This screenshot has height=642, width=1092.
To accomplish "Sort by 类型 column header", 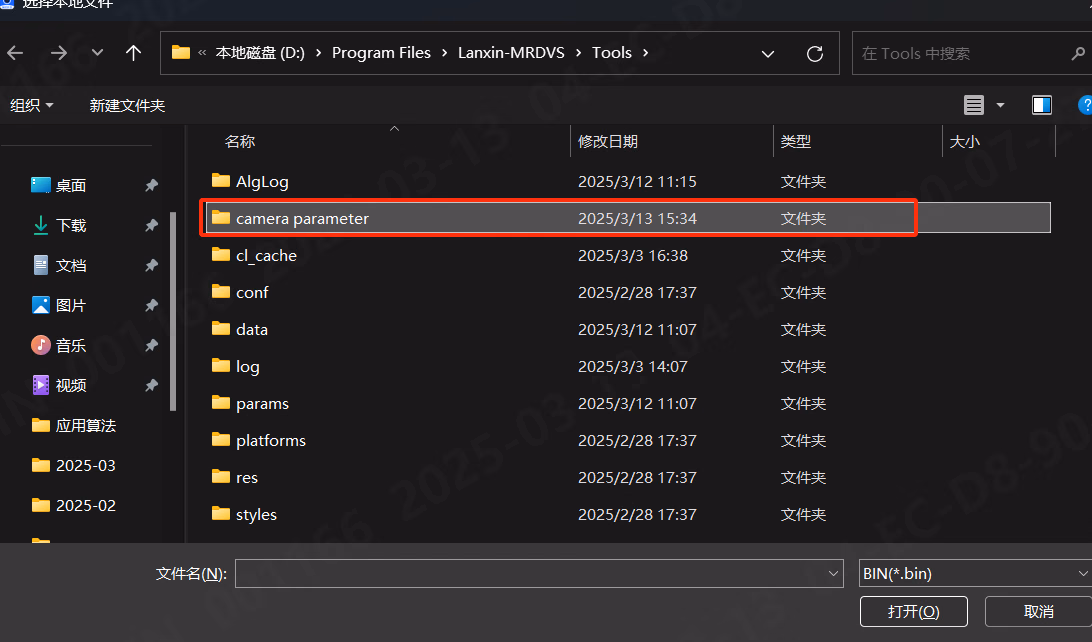I will [795, 141].
